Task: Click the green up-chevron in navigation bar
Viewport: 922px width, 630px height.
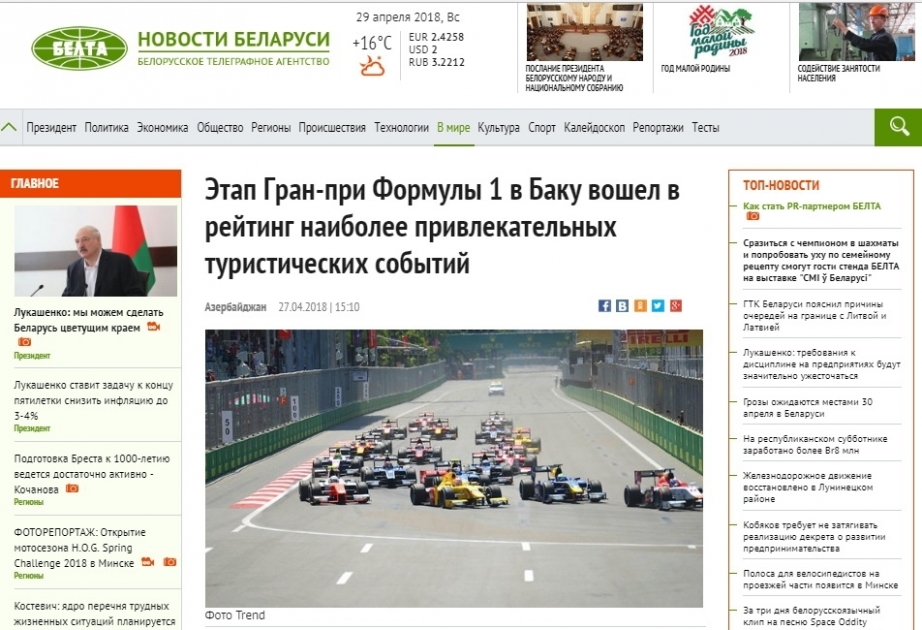Action: [9, 126]
